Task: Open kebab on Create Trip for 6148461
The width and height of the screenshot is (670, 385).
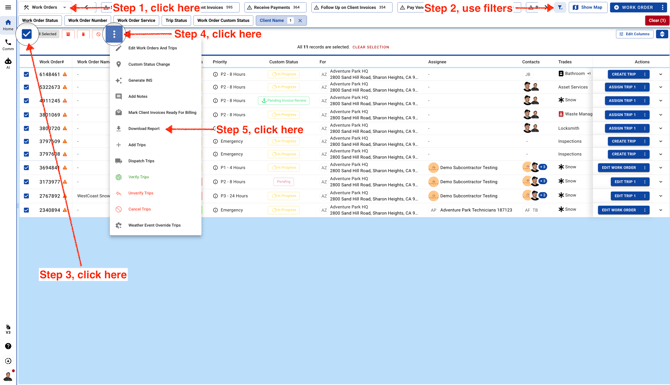Action: pyautogui.click(x=644, y=74)
